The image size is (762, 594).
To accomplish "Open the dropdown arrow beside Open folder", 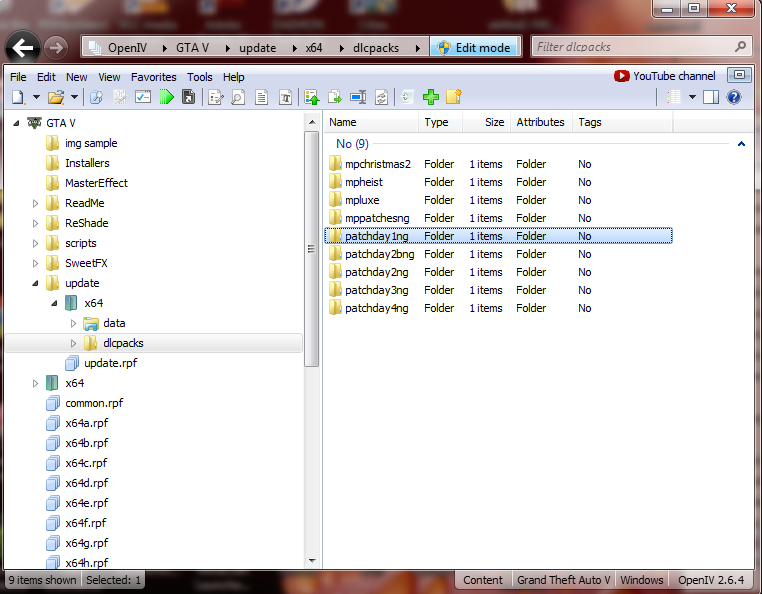I will (74, 97).
